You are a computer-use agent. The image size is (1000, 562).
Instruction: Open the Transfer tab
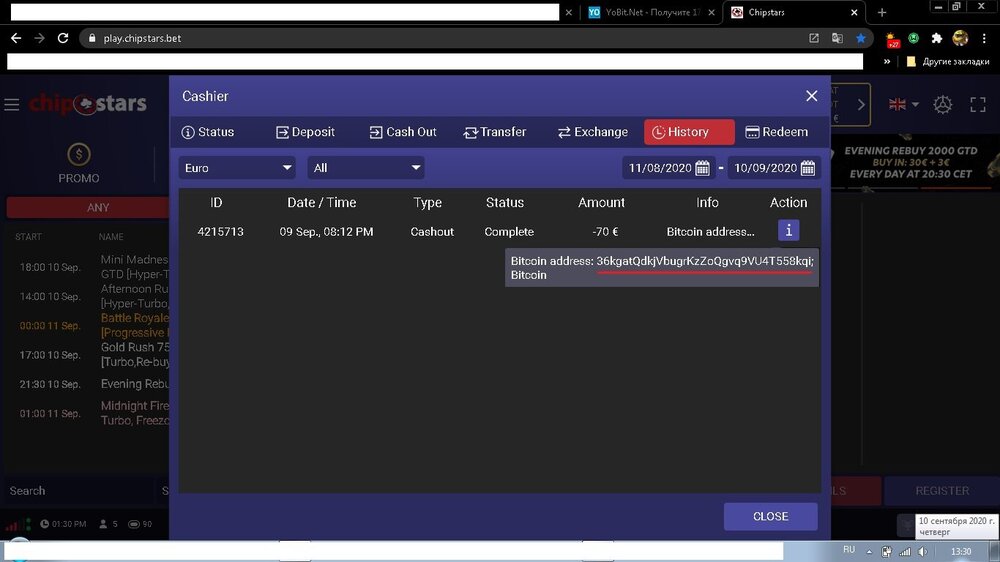point(495,132)
